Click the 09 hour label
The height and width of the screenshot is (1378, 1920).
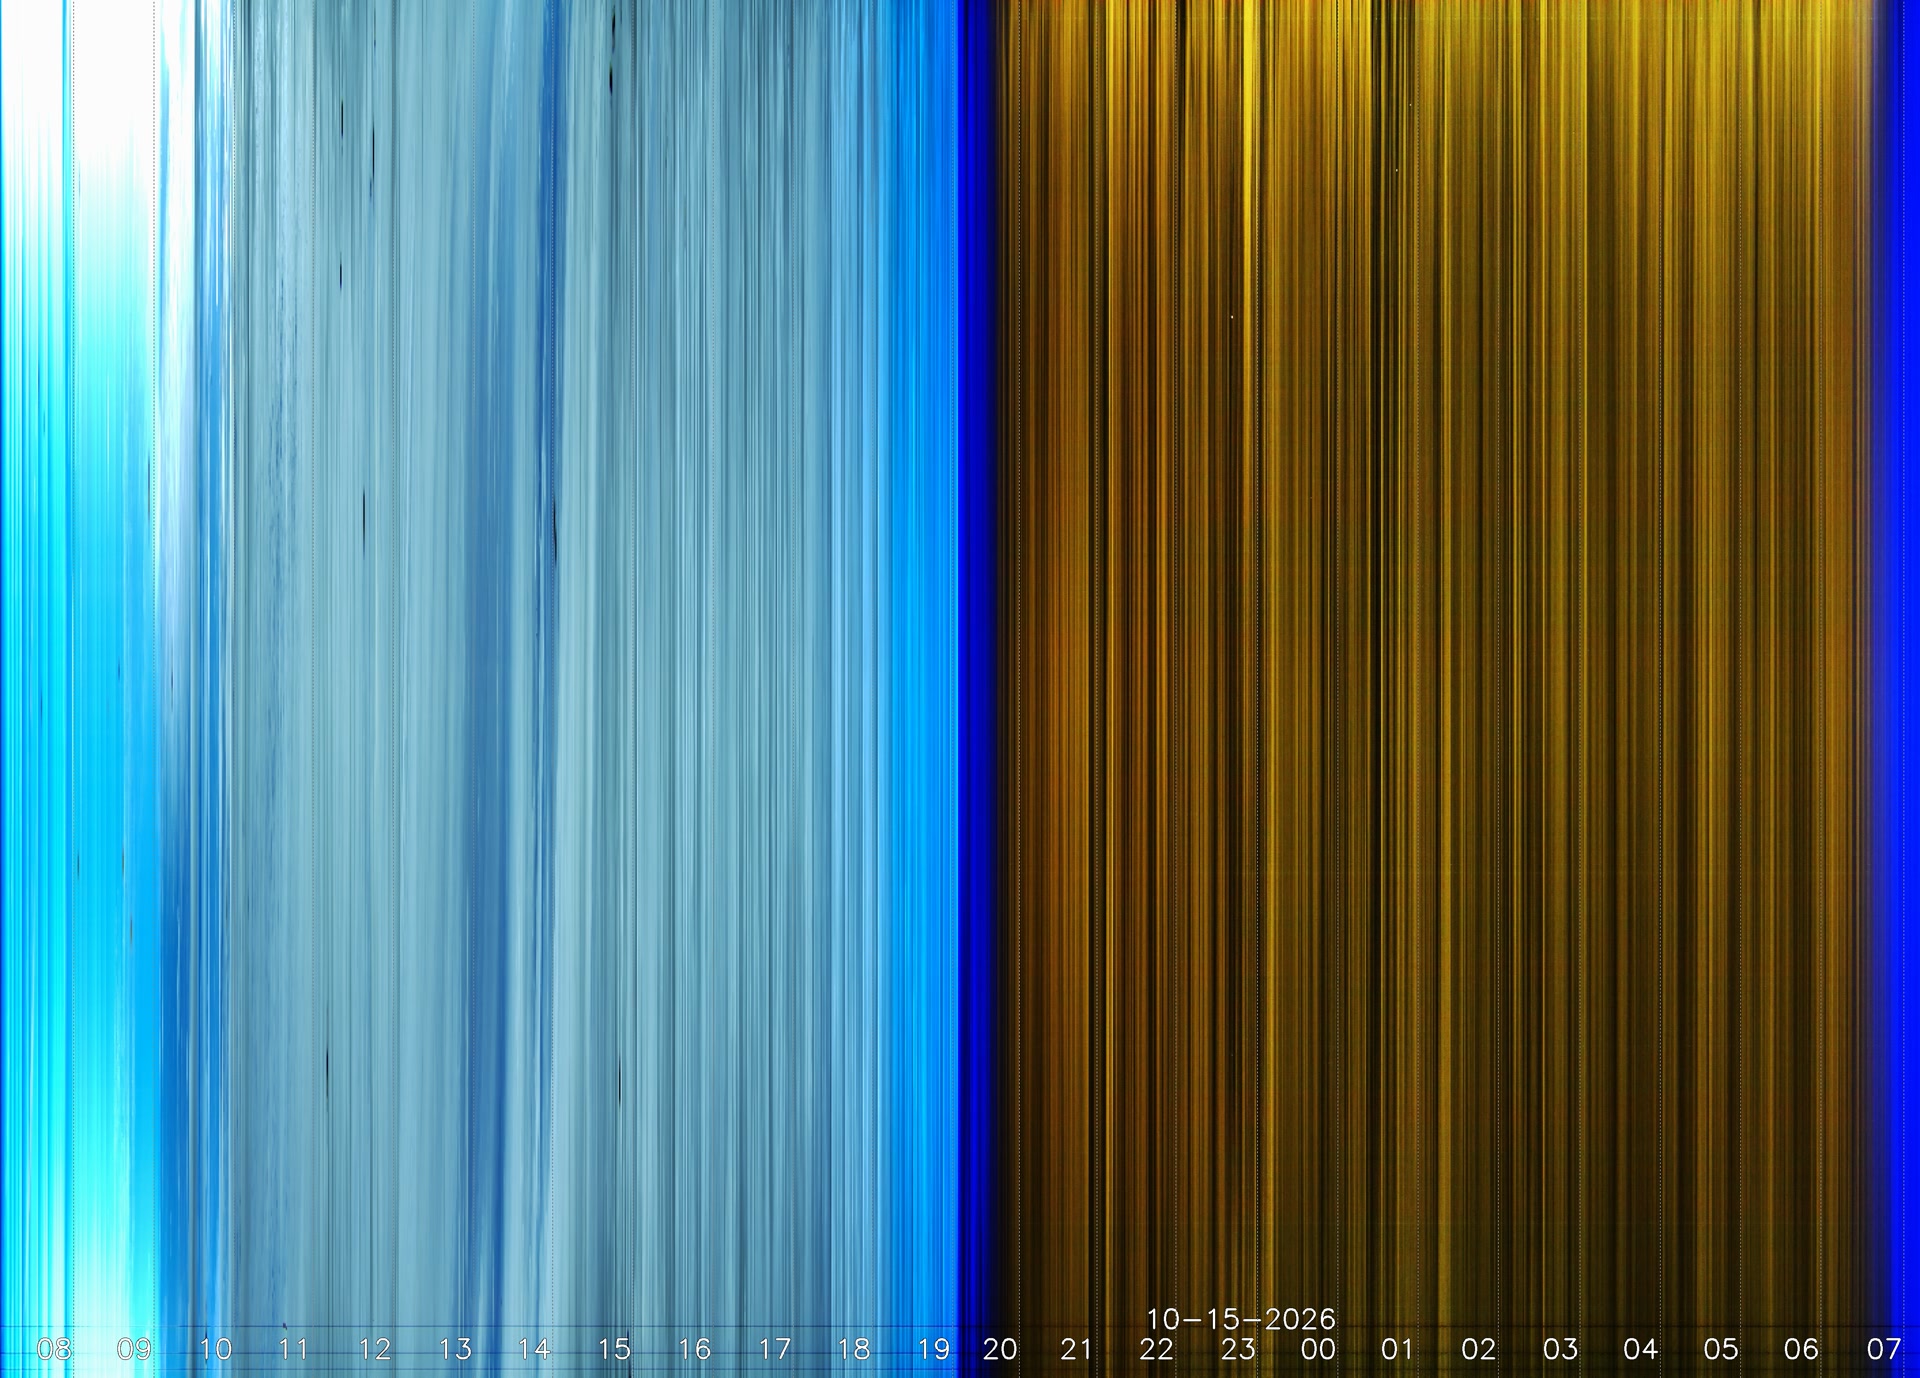point(134,1349)
